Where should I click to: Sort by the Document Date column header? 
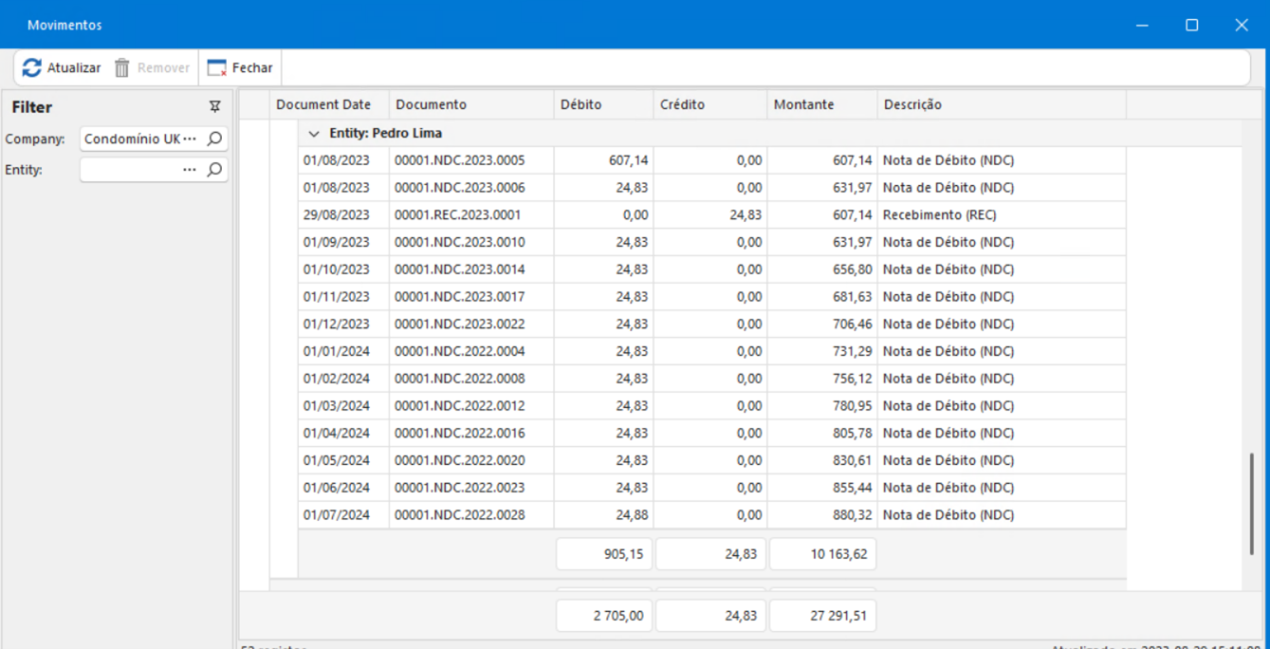[323, 105]
